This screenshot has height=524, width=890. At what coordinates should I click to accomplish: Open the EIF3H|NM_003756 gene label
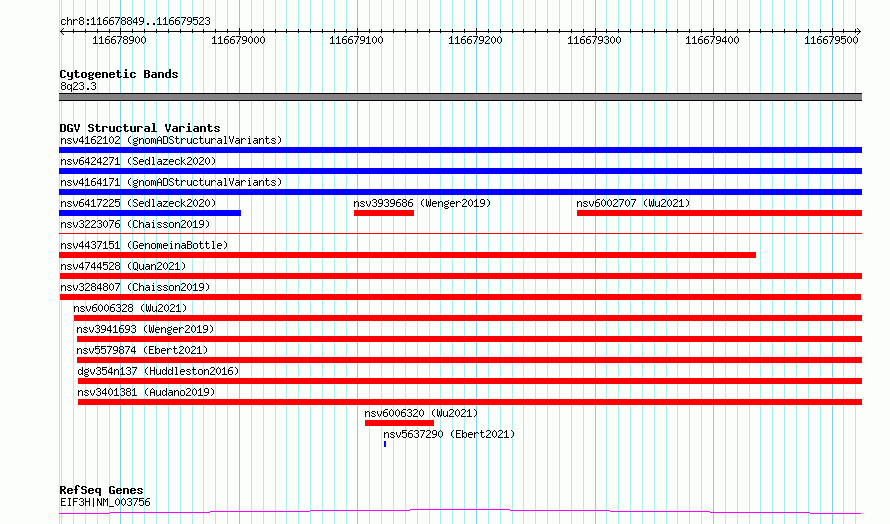point(105,502)
